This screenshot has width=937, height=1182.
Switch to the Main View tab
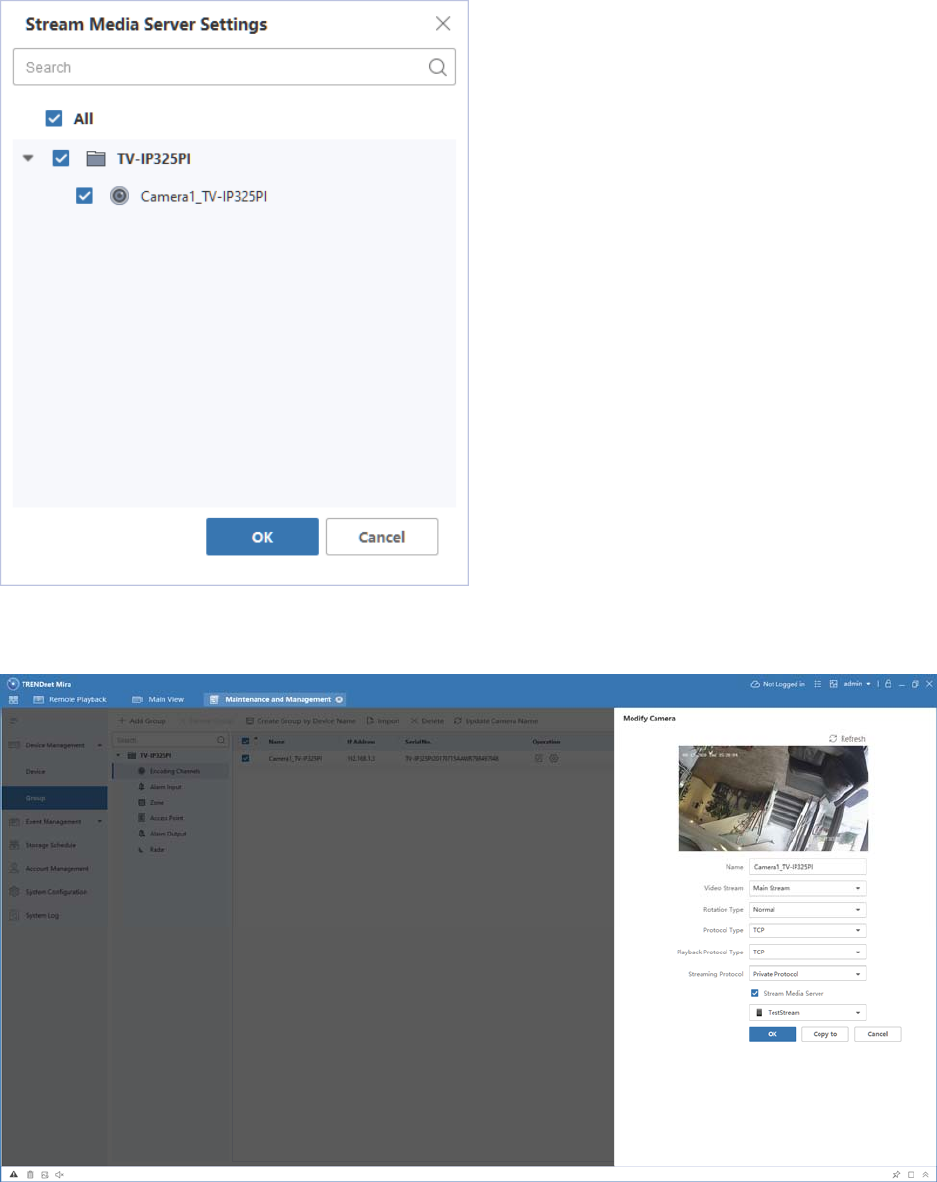pos(158,700)
